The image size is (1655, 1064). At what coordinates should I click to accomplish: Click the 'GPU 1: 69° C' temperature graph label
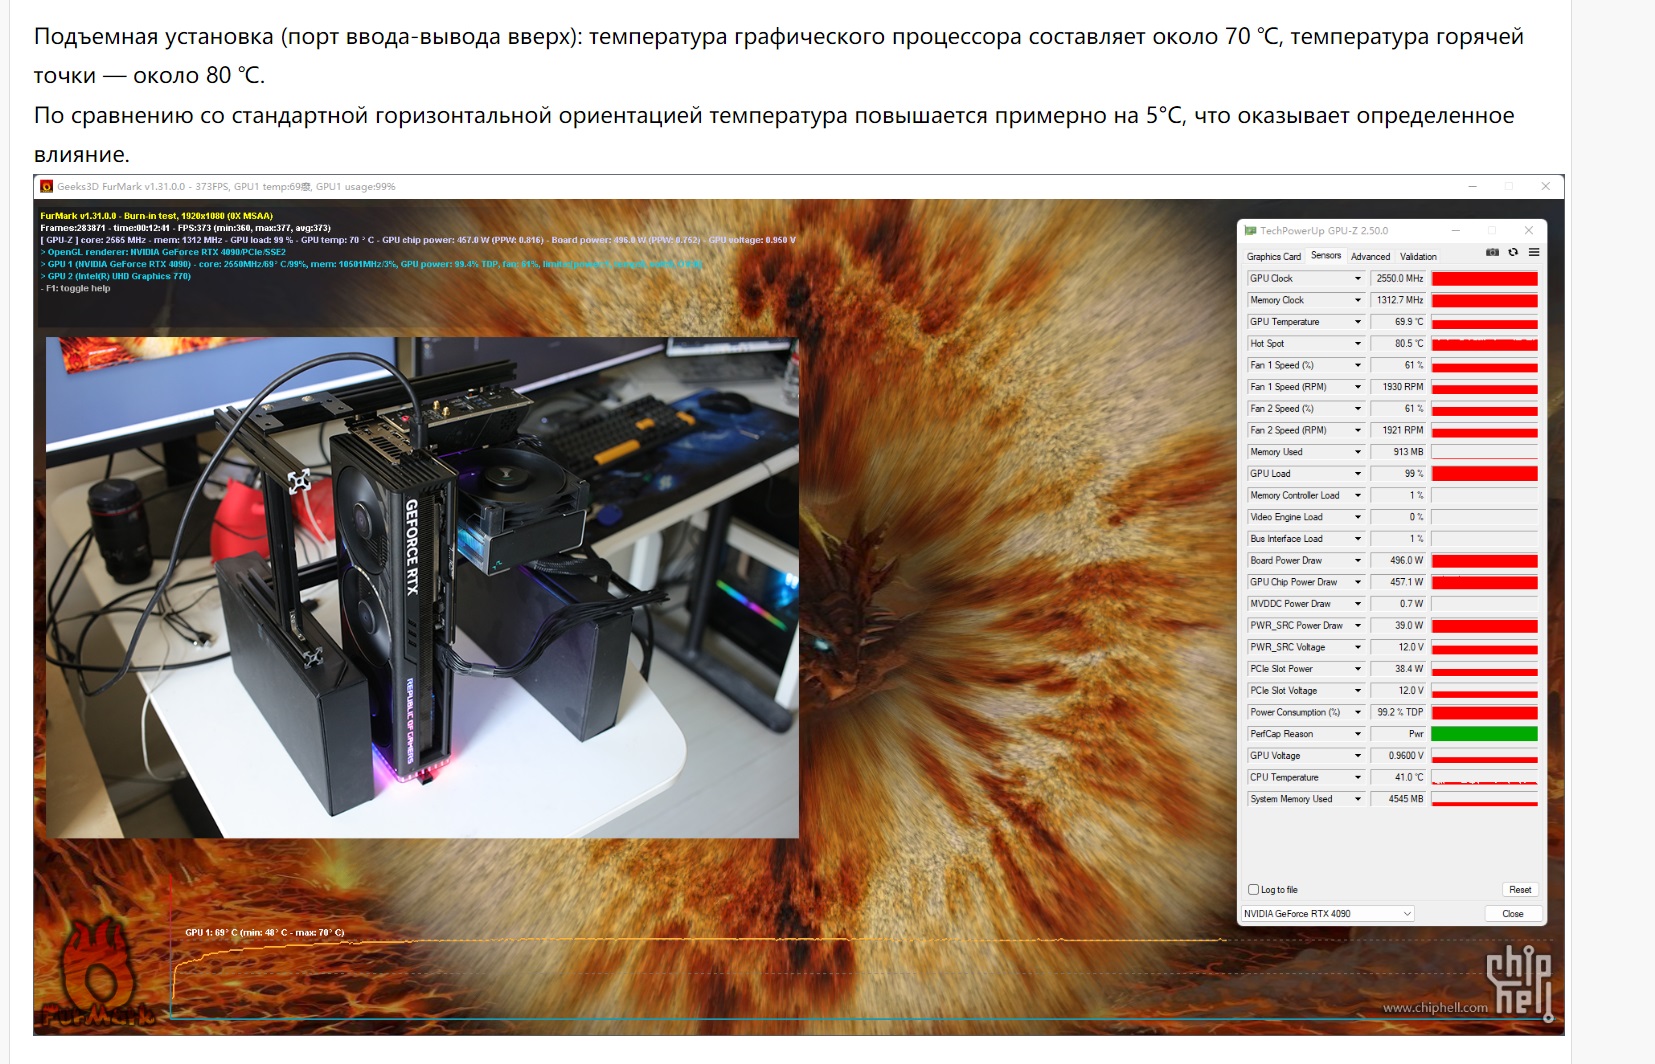[x=265, y=933]
